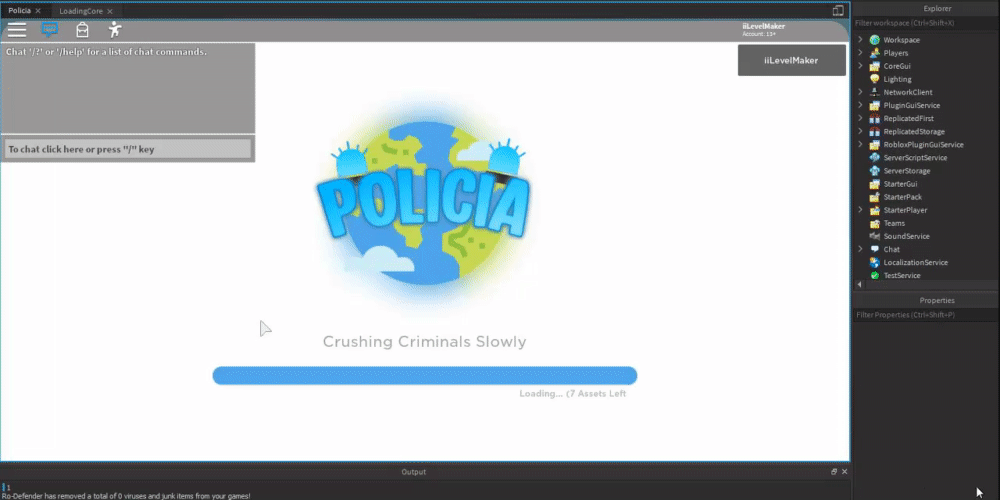The width and height of the screenshot is (1000, 500).
Task: Click the SoundService icon
Action: pos(874,236)
